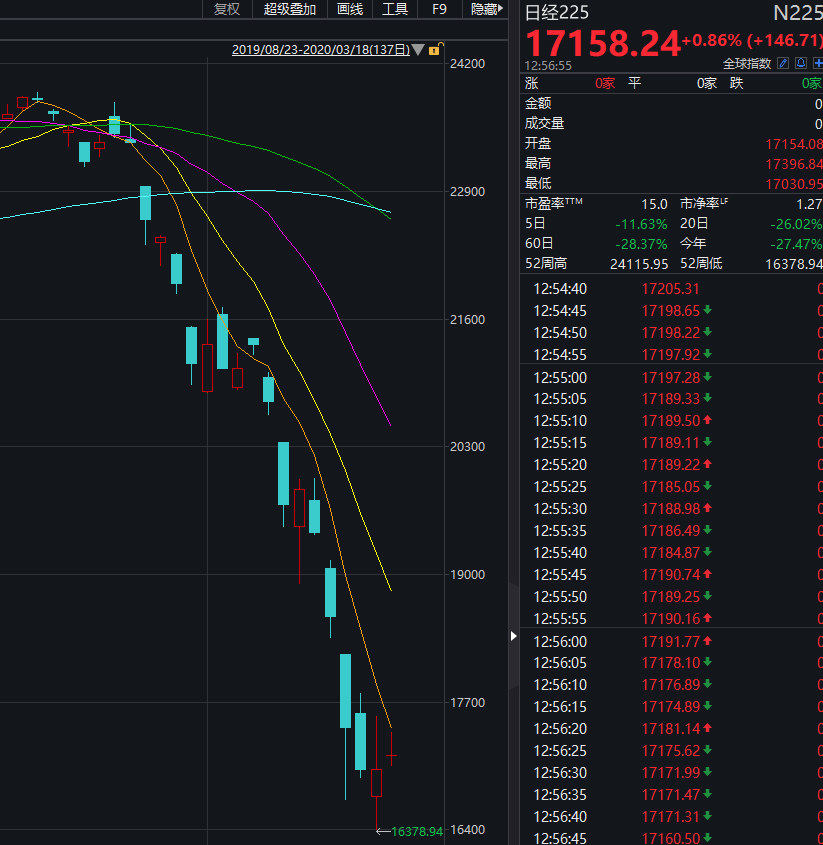Click the tick row at 12:55:00

click(x=672, y=378)
